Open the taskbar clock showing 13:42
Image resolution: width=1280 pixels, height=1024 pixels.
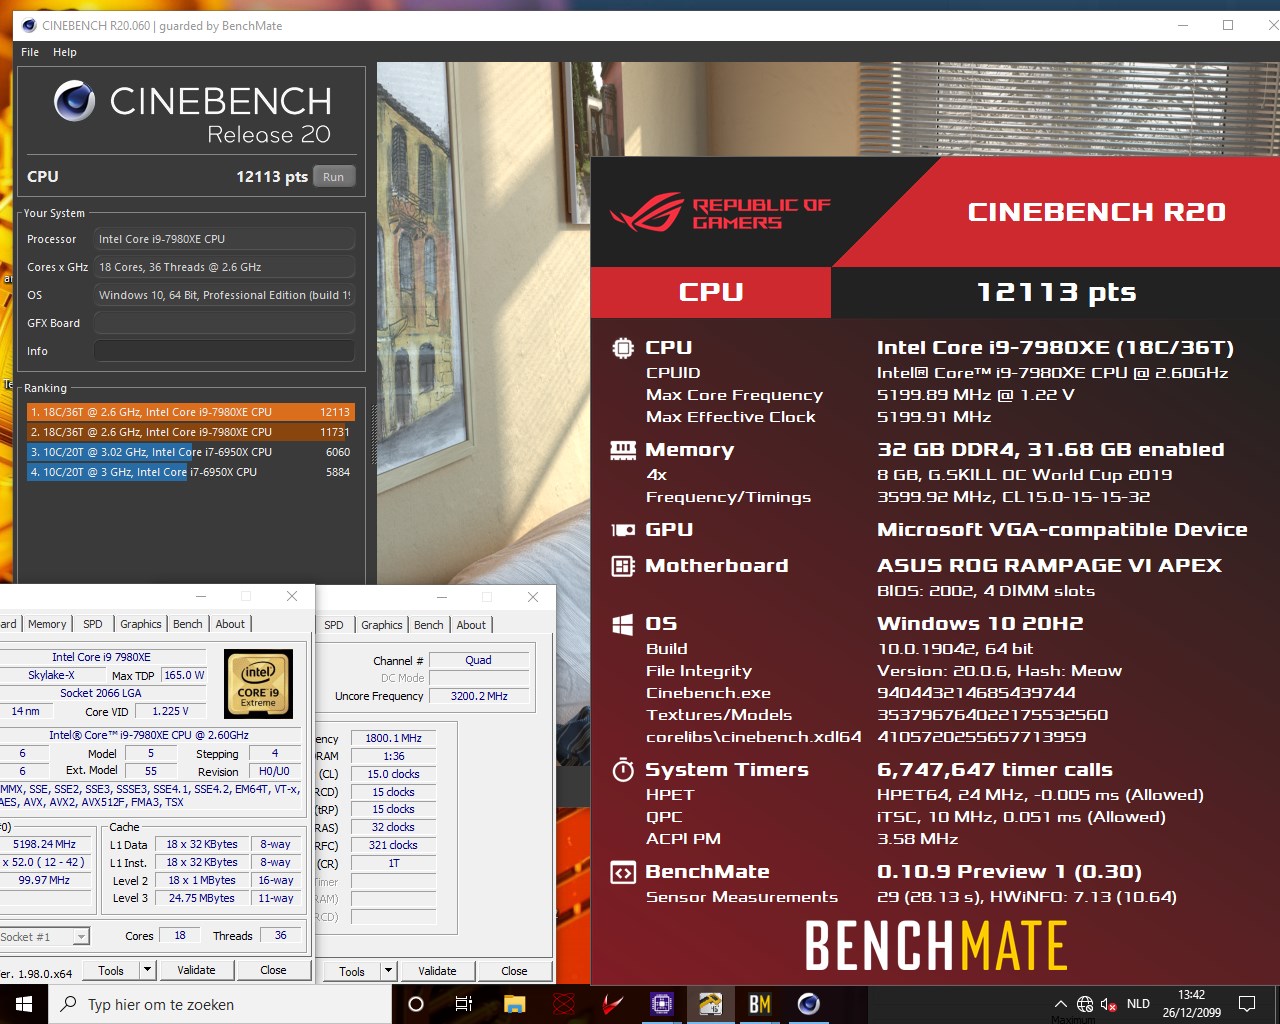1191,1004
